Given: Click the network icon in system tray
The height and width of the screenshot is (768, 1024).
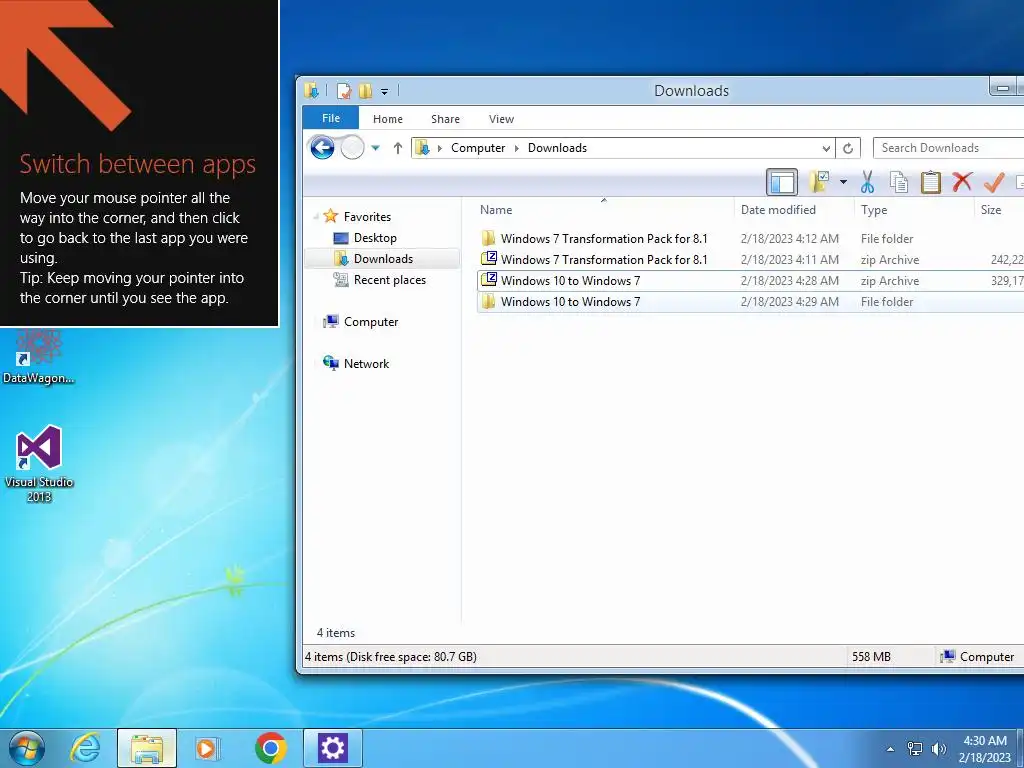Looking at the screenshot, I should pos(915,749).
